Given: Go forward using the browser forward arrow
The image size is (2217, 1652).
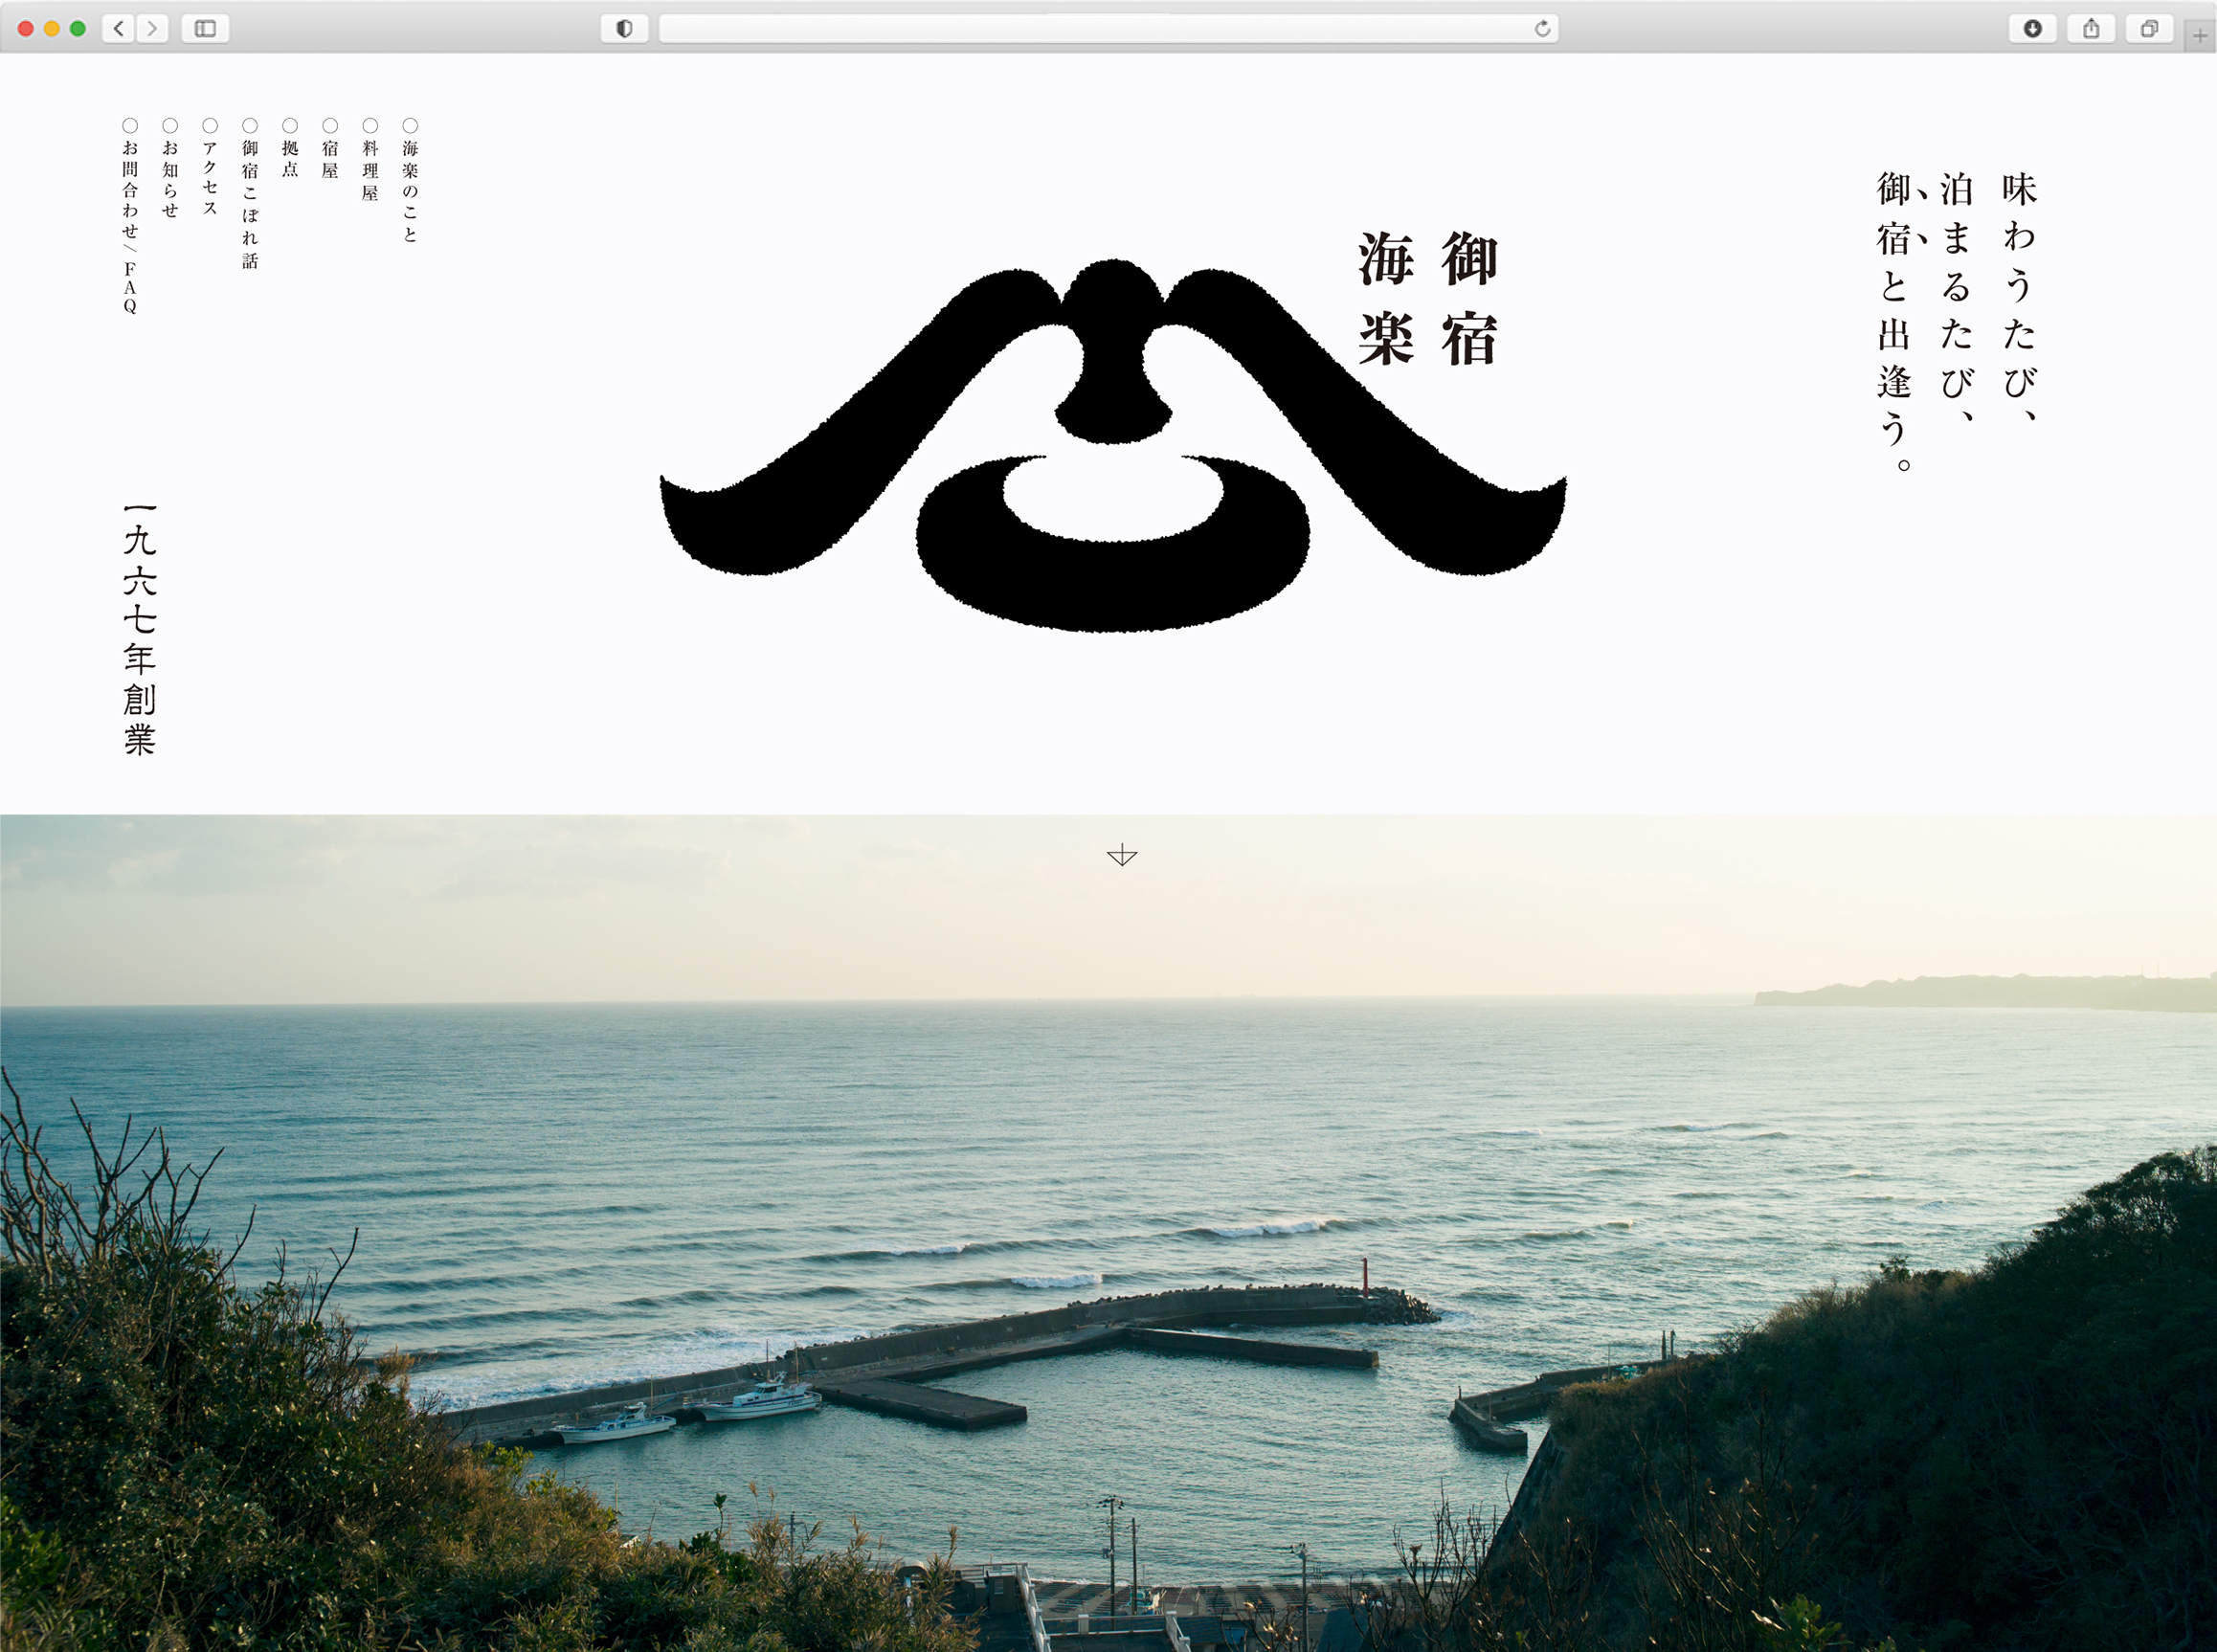Looking at the screenshot, I should (152, 28).
